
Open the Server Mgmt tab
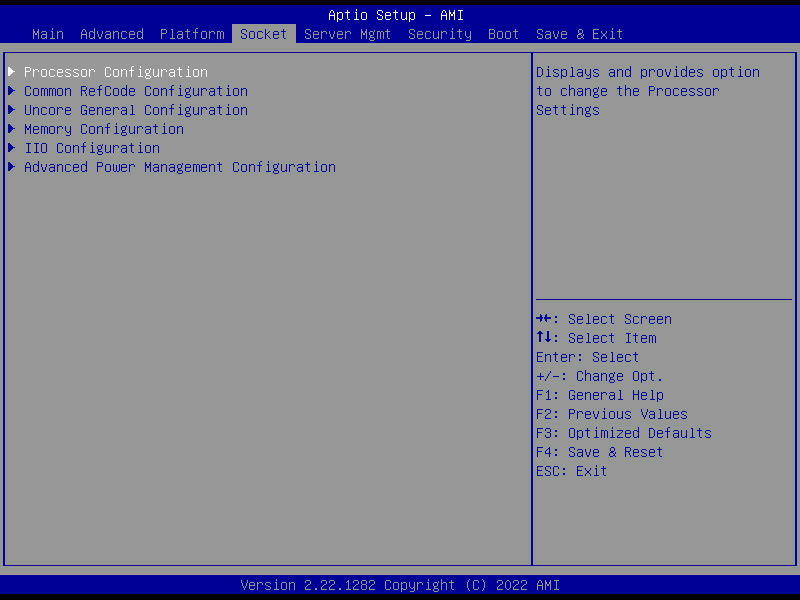pos(347,34)
